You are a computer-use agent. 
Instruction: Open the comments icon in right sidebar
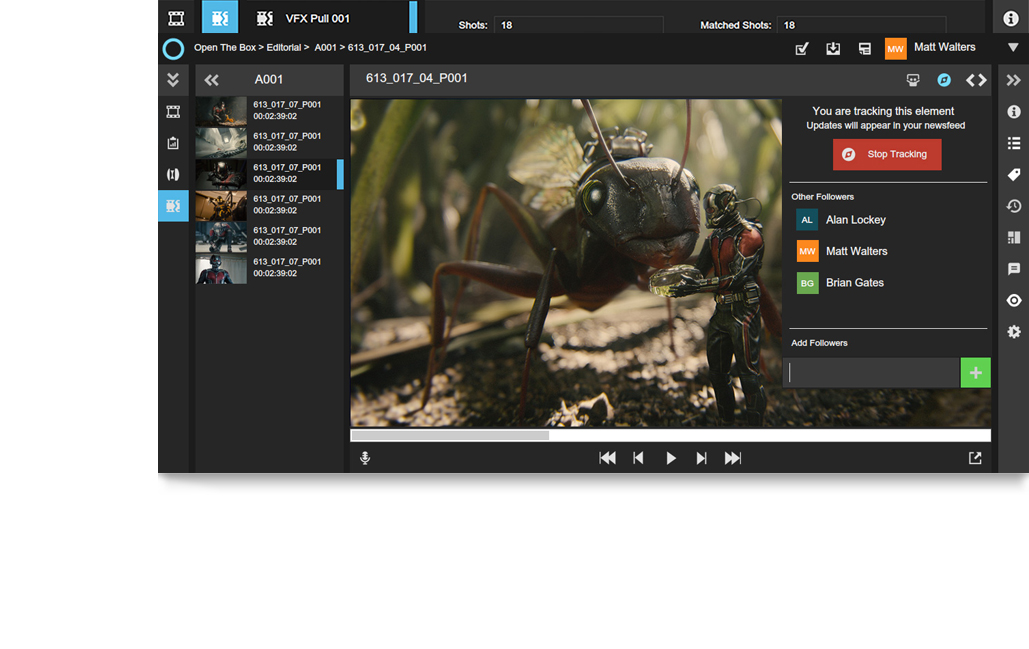pyautogui.click(x=1014, y=269)
